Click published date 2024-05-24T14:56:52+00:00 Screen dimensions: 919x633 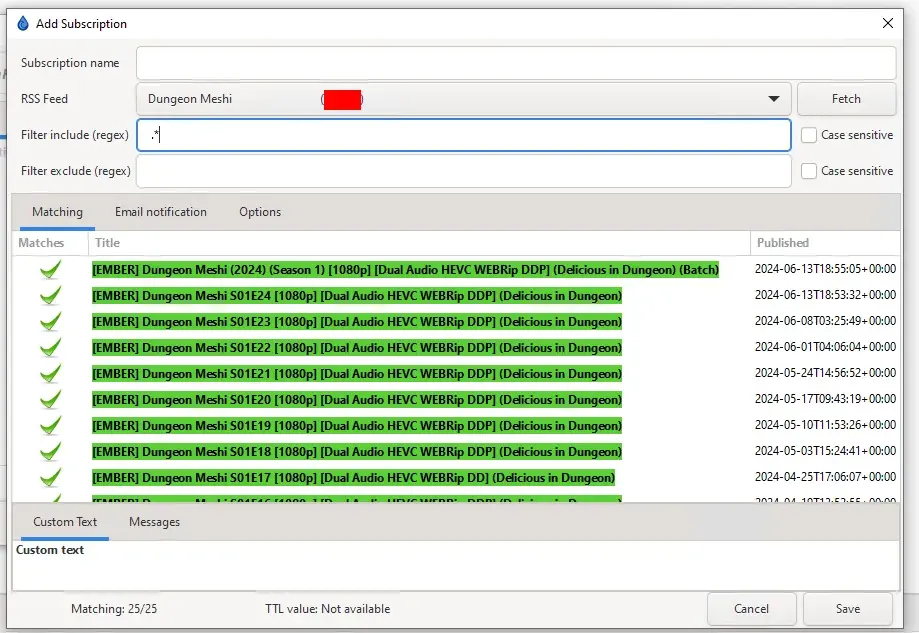pos(825,373)
